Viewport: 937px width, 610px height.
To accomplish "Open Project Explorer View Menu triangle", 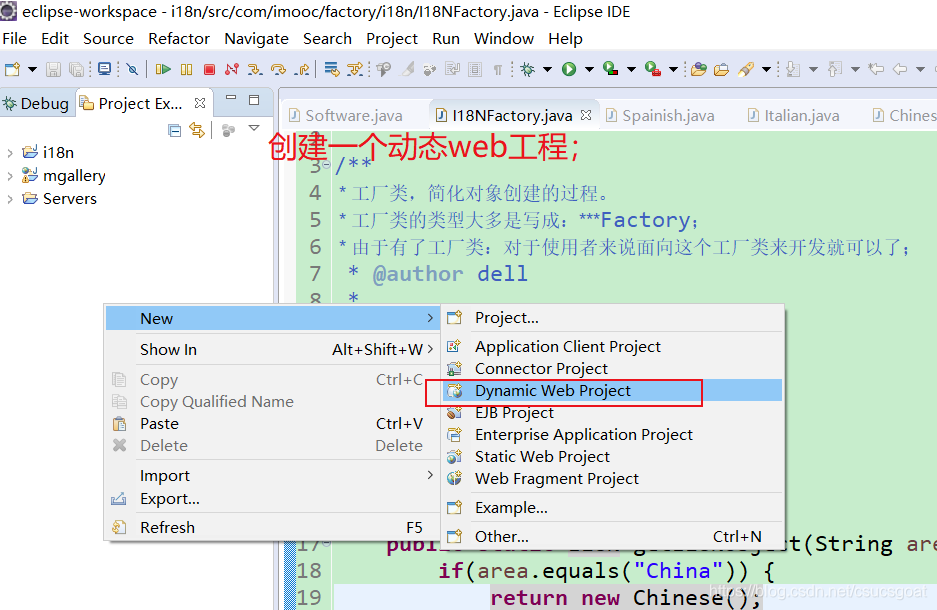I will click(x=254, y=127).
